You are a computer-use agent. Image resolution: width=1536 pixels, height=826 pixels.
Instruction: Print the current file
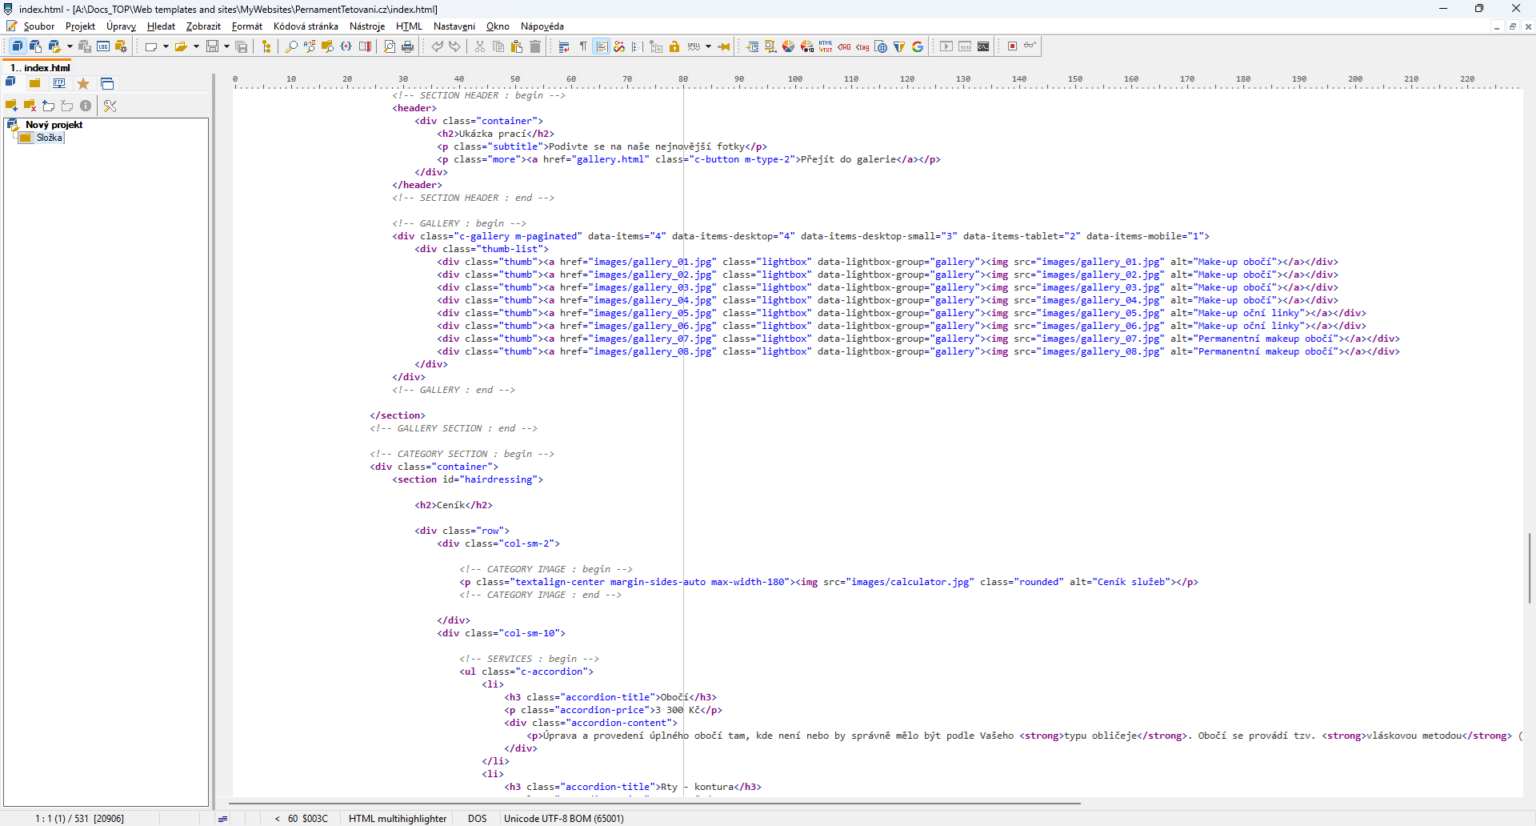[405, 46]
